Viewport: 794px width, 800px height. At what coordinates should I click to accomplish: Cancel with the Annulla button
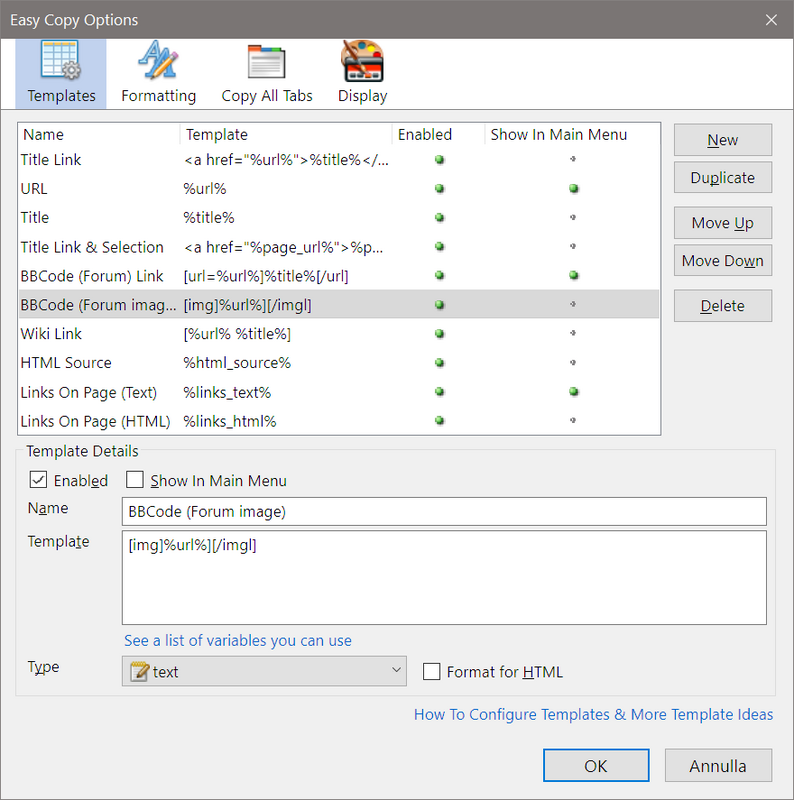point(718,765)
